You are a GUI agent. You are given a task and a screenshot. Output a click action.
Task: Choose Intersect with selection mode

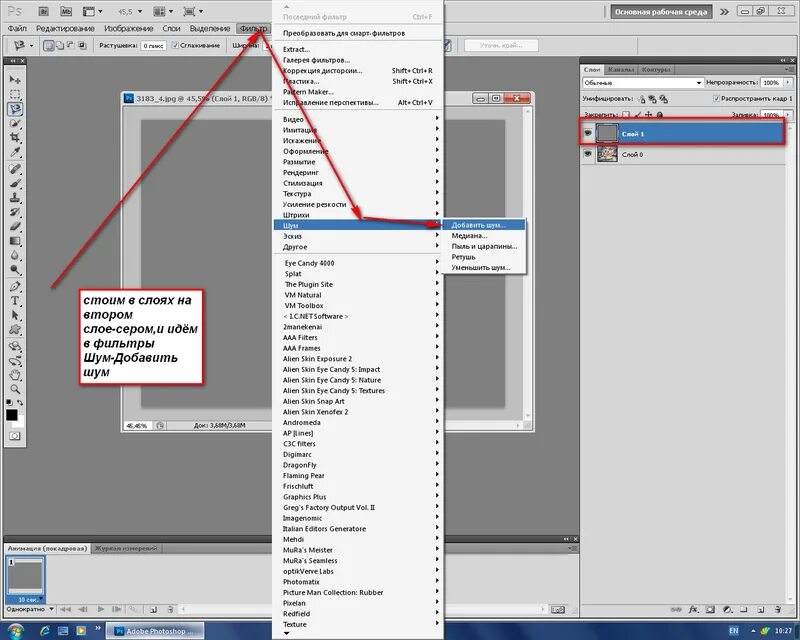point(83,45)
